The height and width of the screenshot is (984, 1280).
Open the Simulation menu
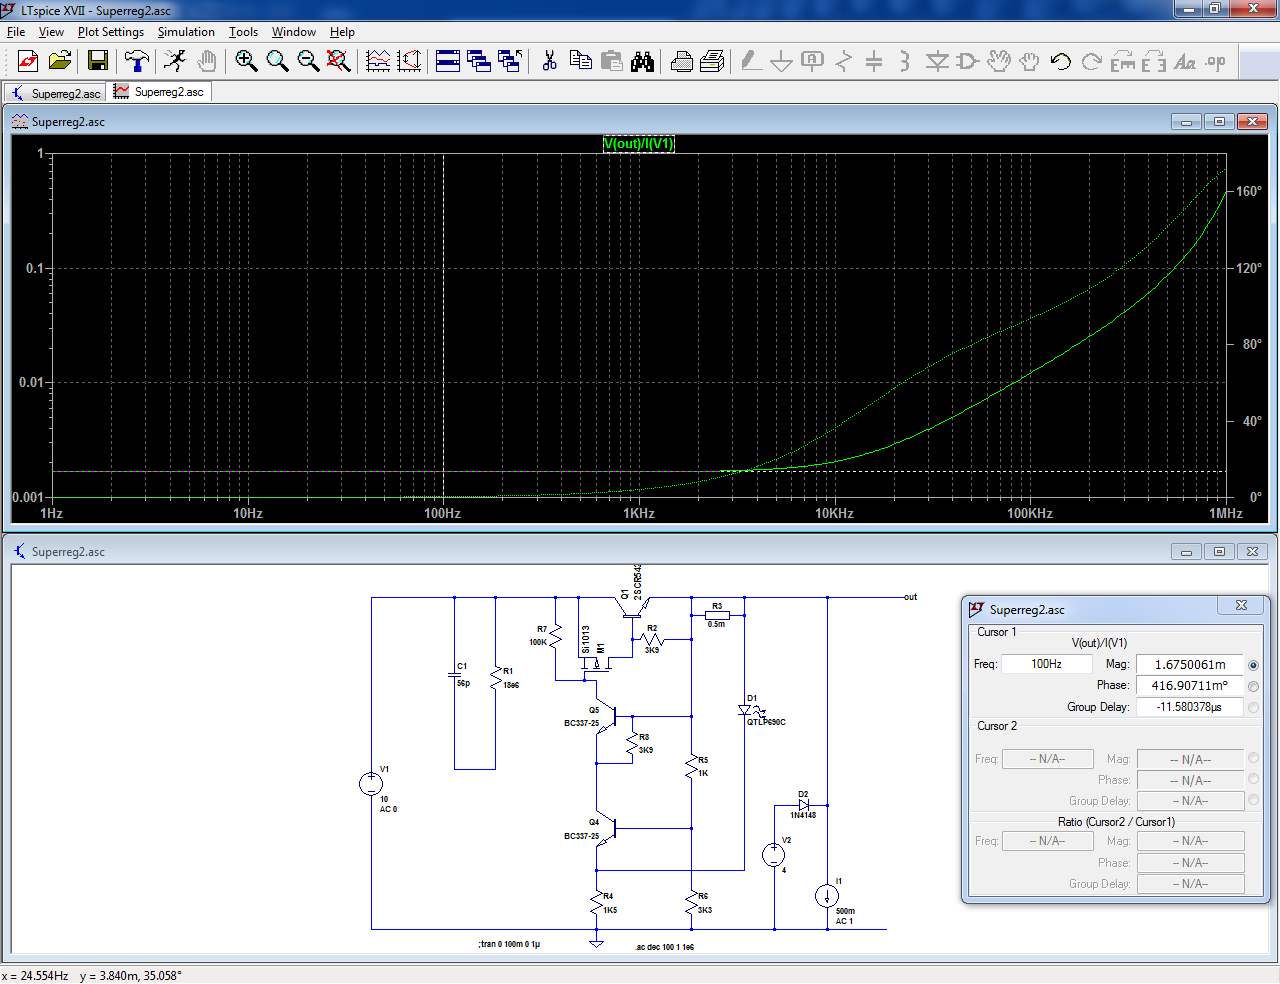click(x=186, y=32)
